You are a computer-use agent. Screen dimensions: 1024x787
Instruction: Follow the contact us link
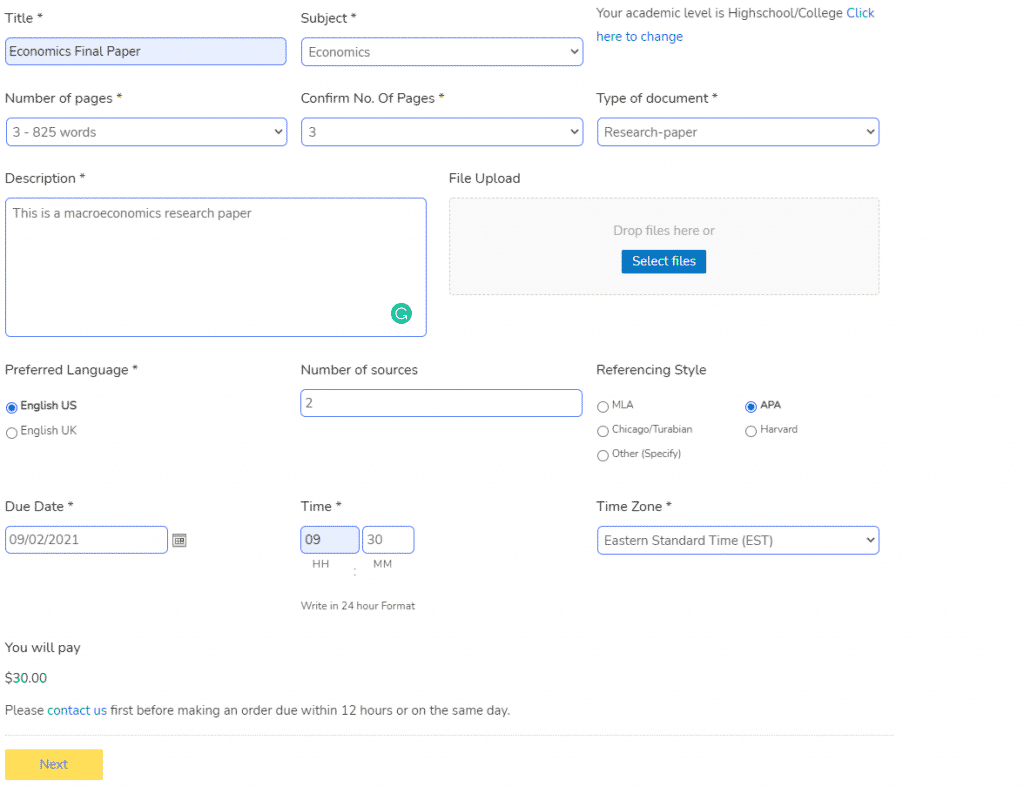point(77,710)
